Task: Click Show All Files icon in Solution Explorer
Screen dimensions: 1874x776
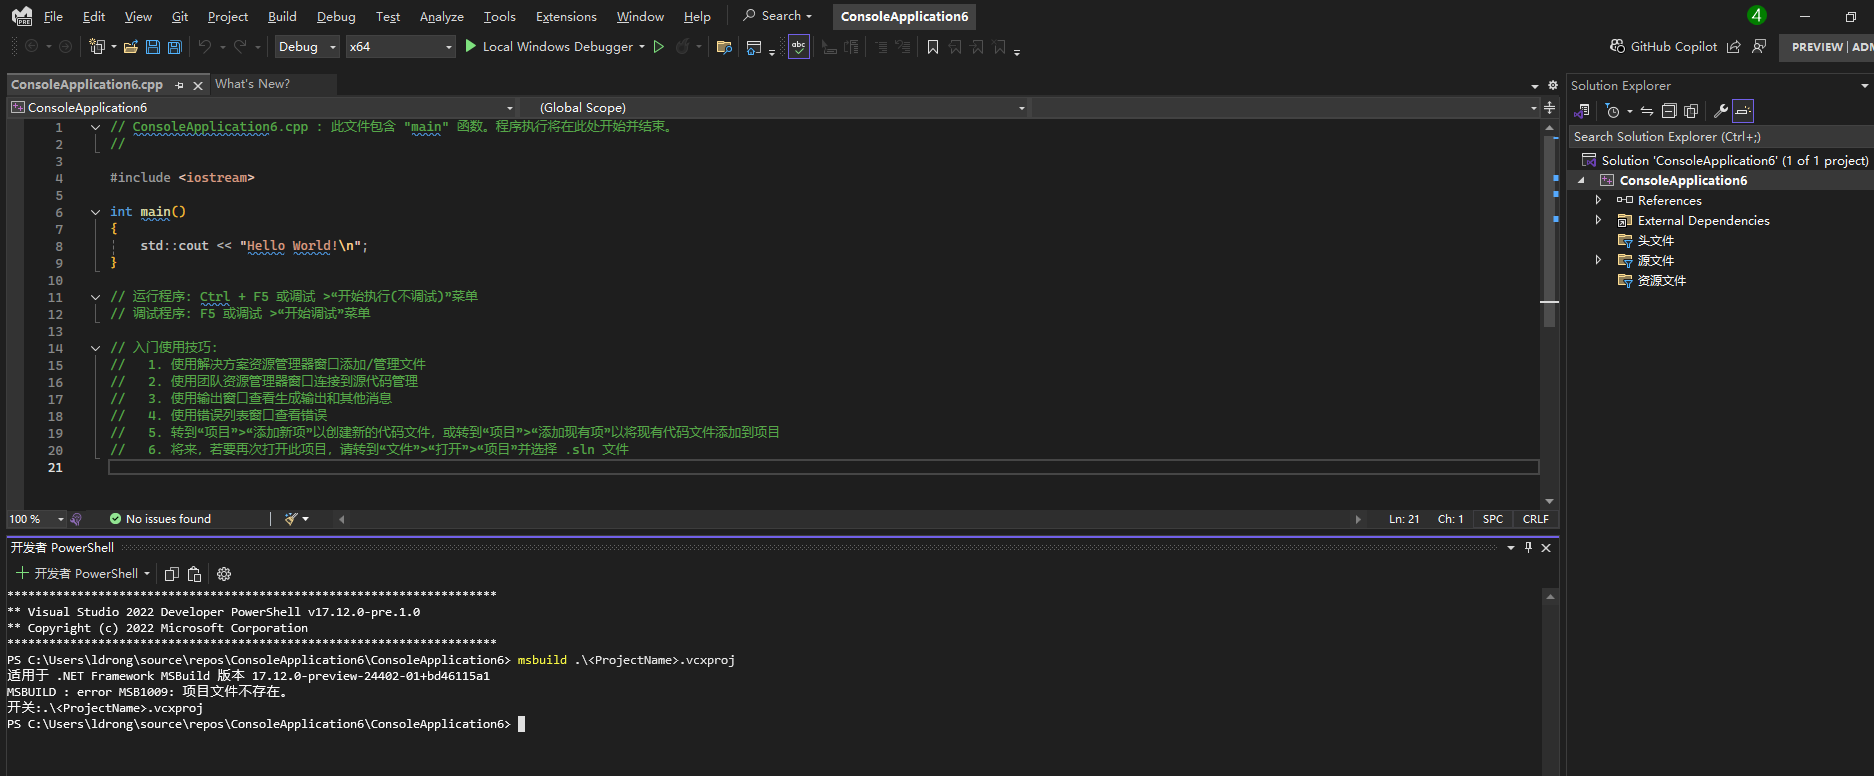Action: click(x=1691, y=111)
